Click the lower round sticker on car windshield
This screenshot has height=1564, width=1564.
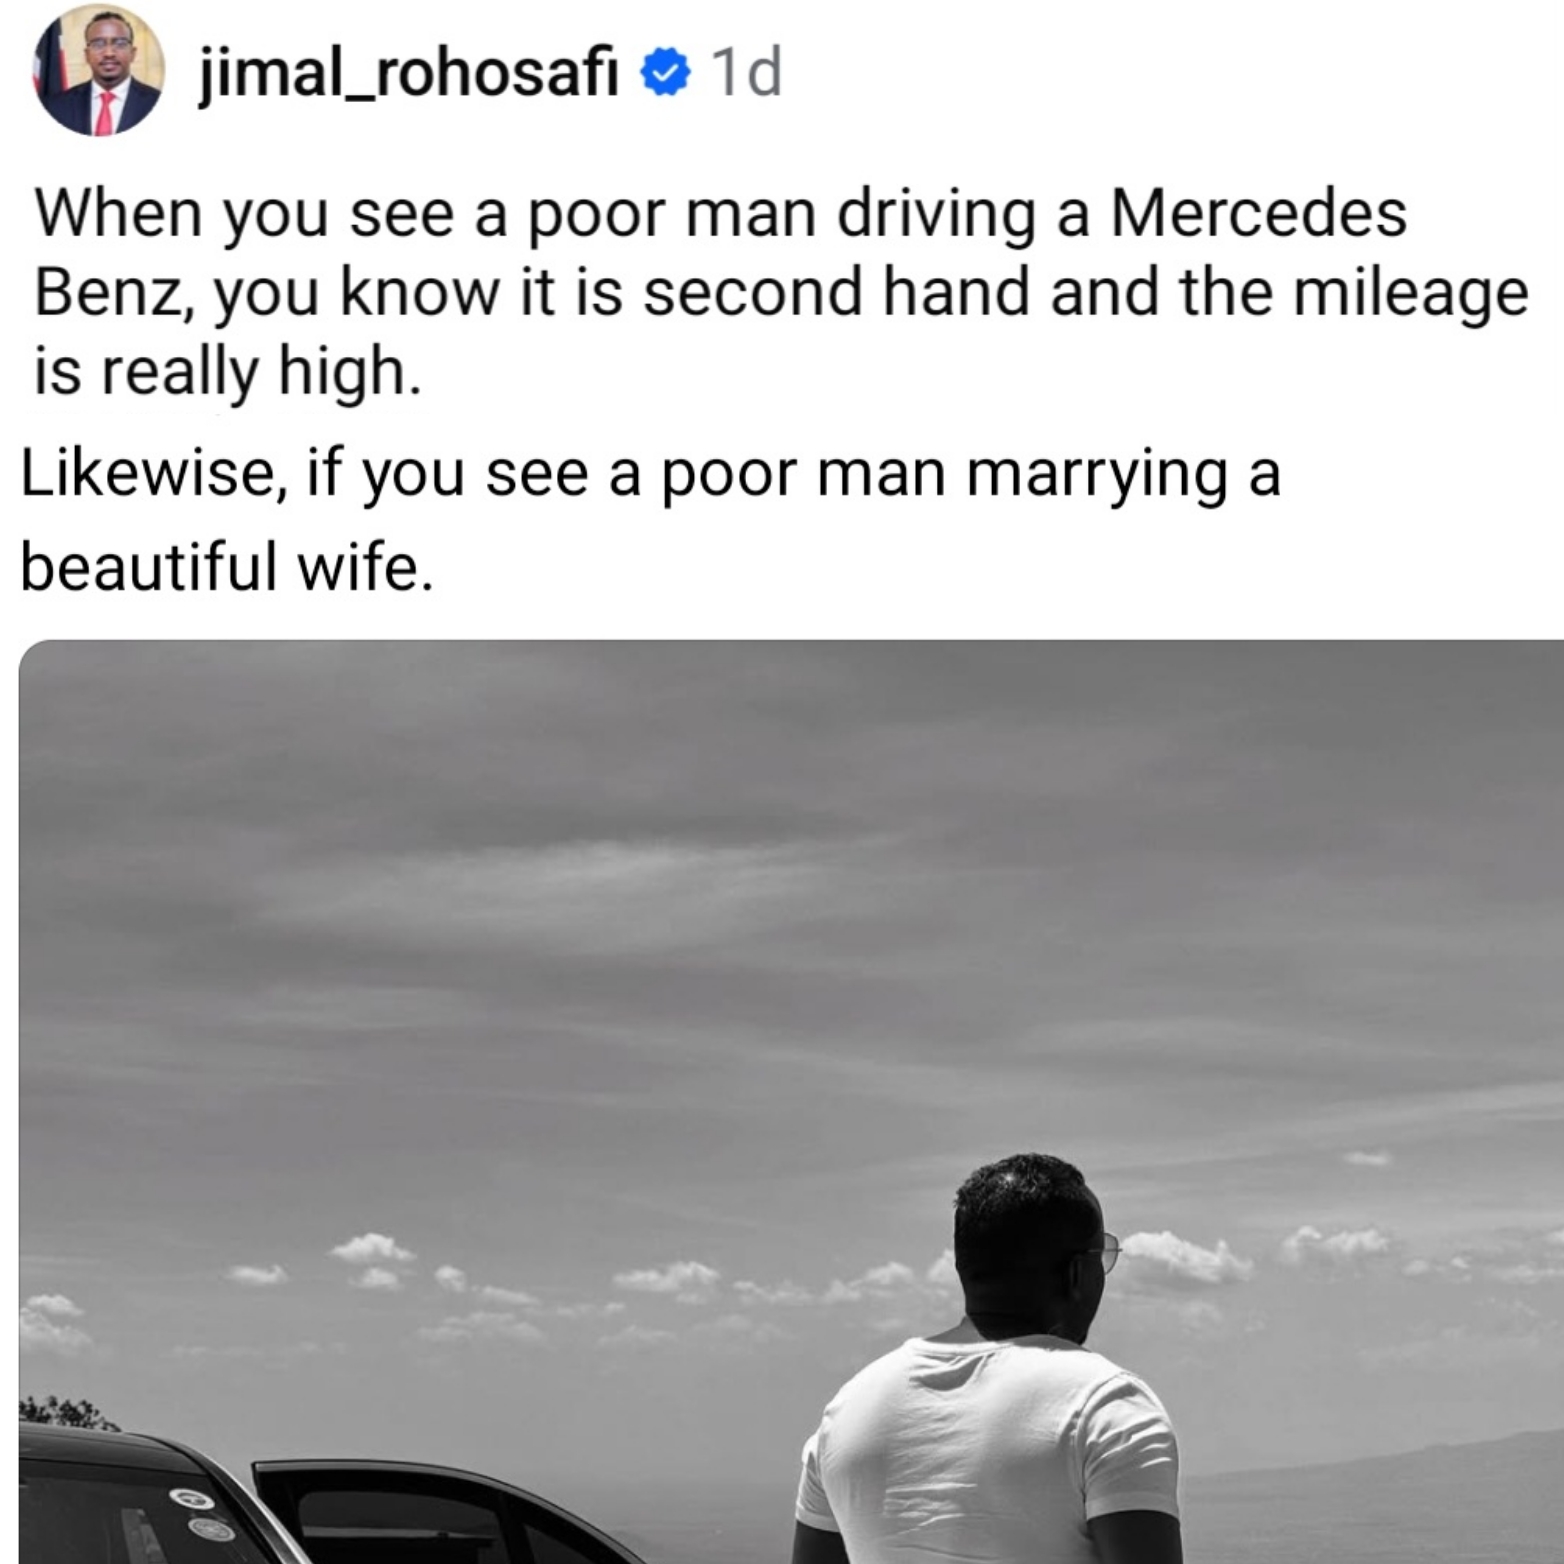point(212,1529)
